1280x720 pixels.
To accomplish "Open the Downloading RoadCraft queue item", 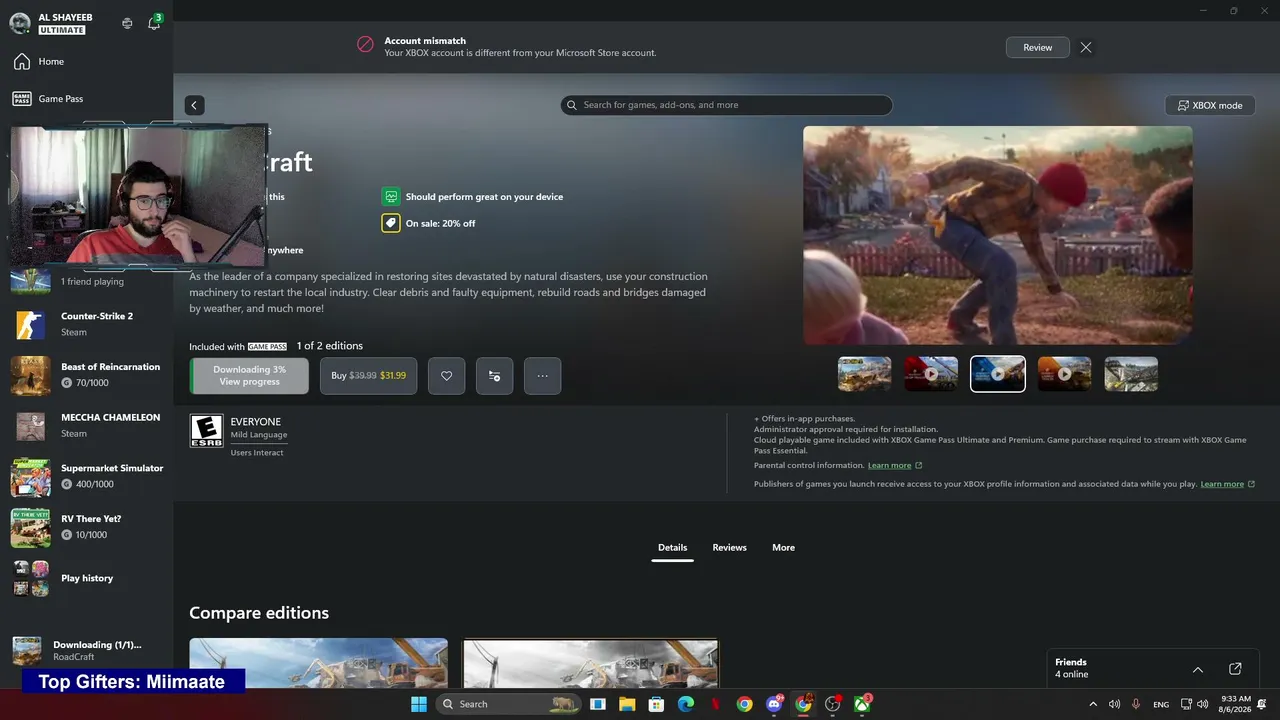I will pyautogui.click(x=87, y=651).
